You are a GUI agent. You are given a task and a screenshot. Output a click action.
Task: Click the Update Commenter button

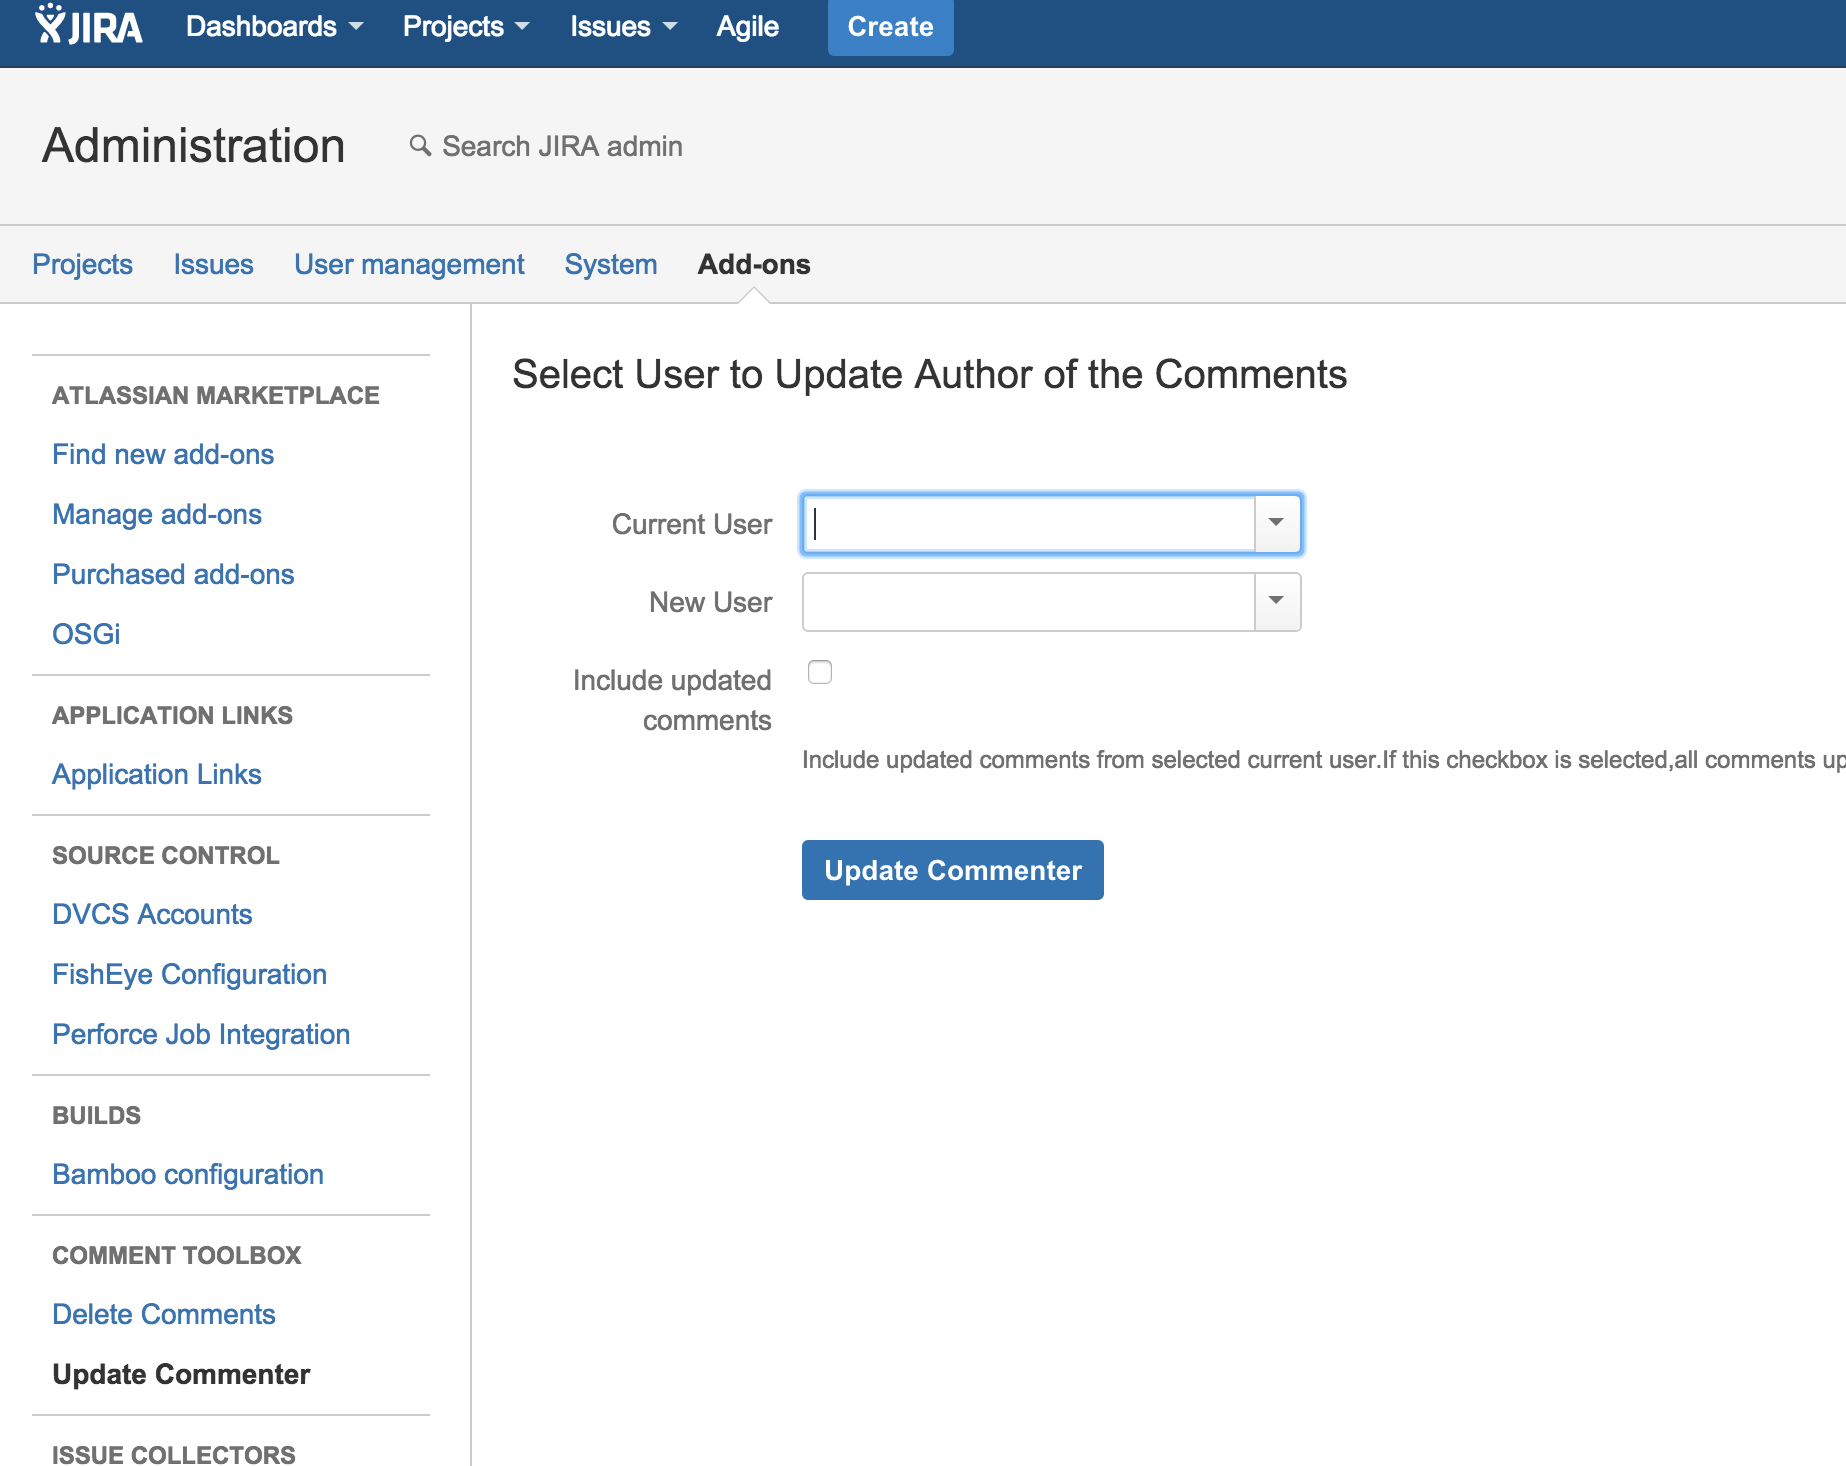[x=953, y=870]
